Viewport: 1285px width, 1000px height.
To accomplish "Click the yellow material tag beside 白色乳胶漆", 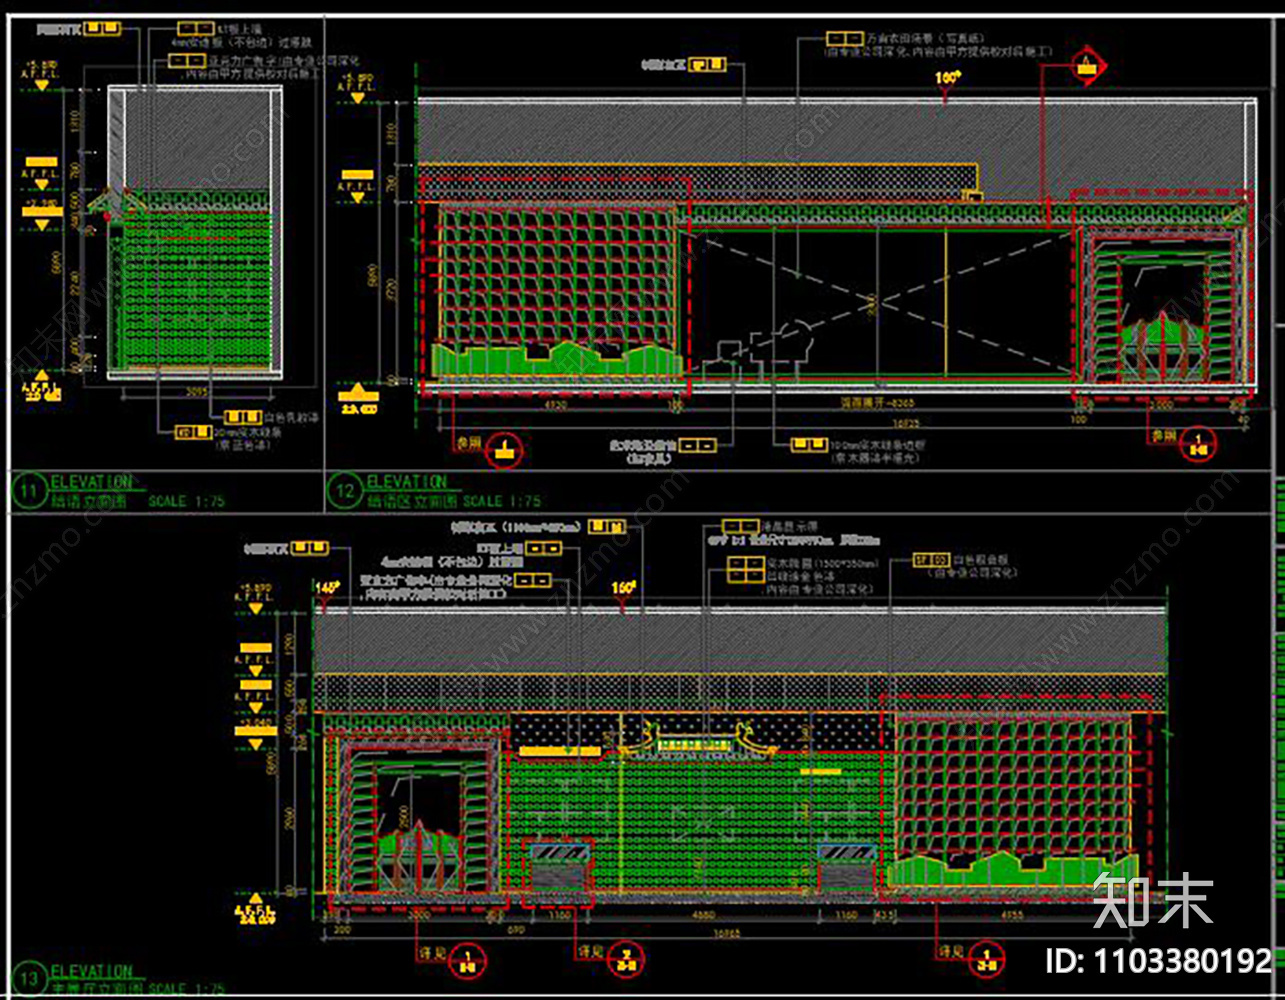I will coord(243,417).
